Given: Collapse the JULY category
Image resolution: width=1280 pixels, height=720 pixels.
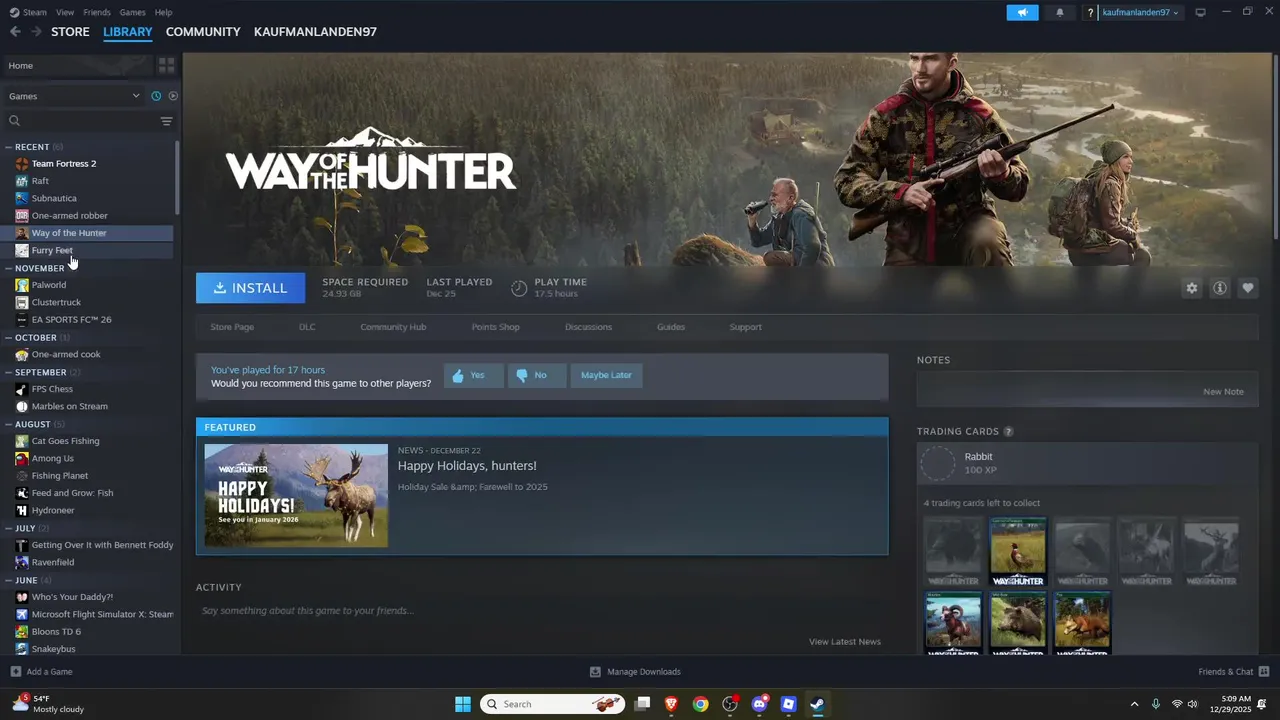Looking at the screenshot, I should [9, 528].
